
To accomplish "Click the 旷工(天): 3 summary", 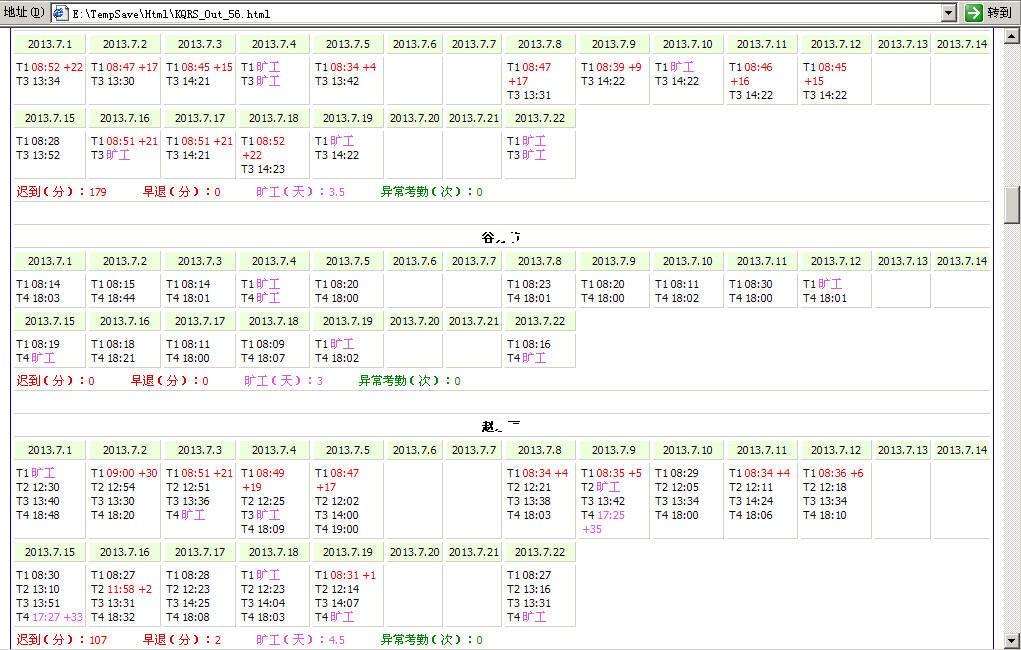I will click(283, 381).
